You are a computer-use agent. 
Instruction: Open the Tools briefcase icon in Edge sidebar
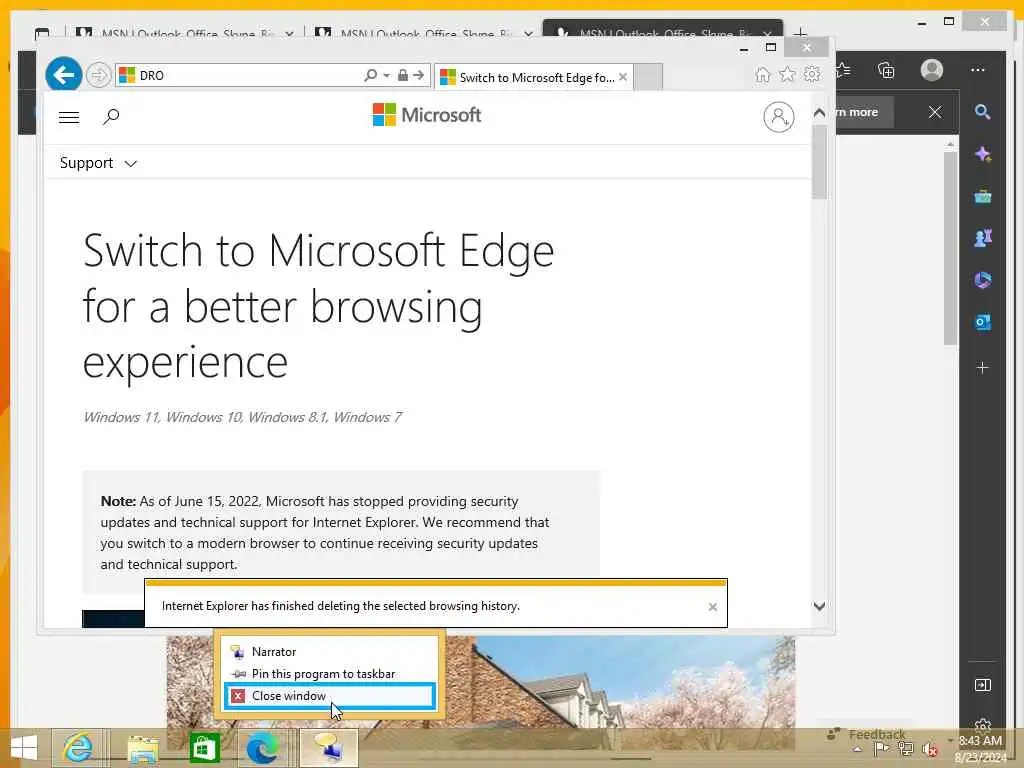pyautogui.click(x=982, y=196)
